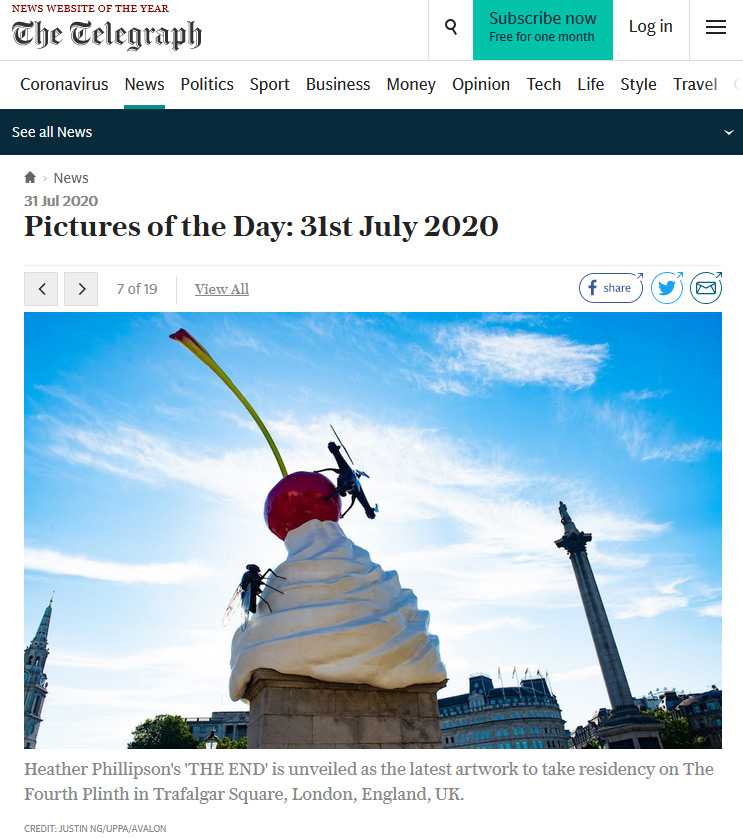Select the Sport navigation item
The height and width of the screenshot is (839, 743).
270,84
